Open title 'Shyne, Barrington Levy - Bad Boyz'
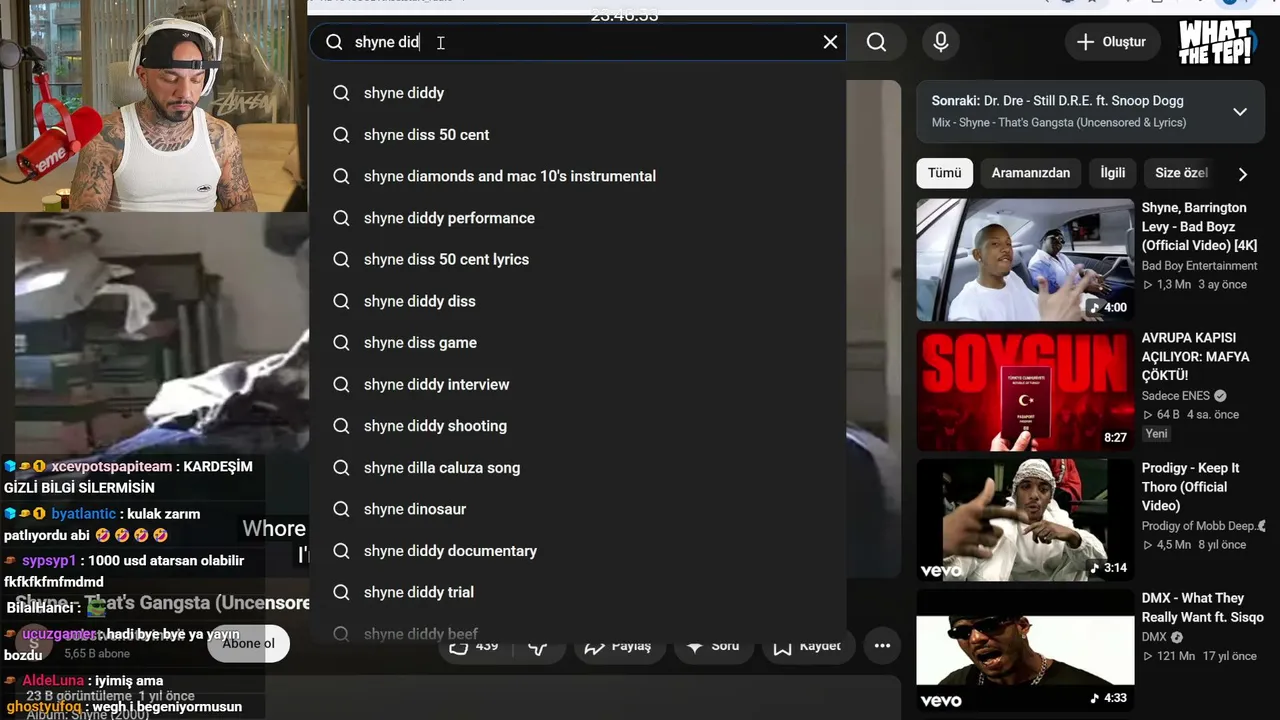 tap(1199, 226)
